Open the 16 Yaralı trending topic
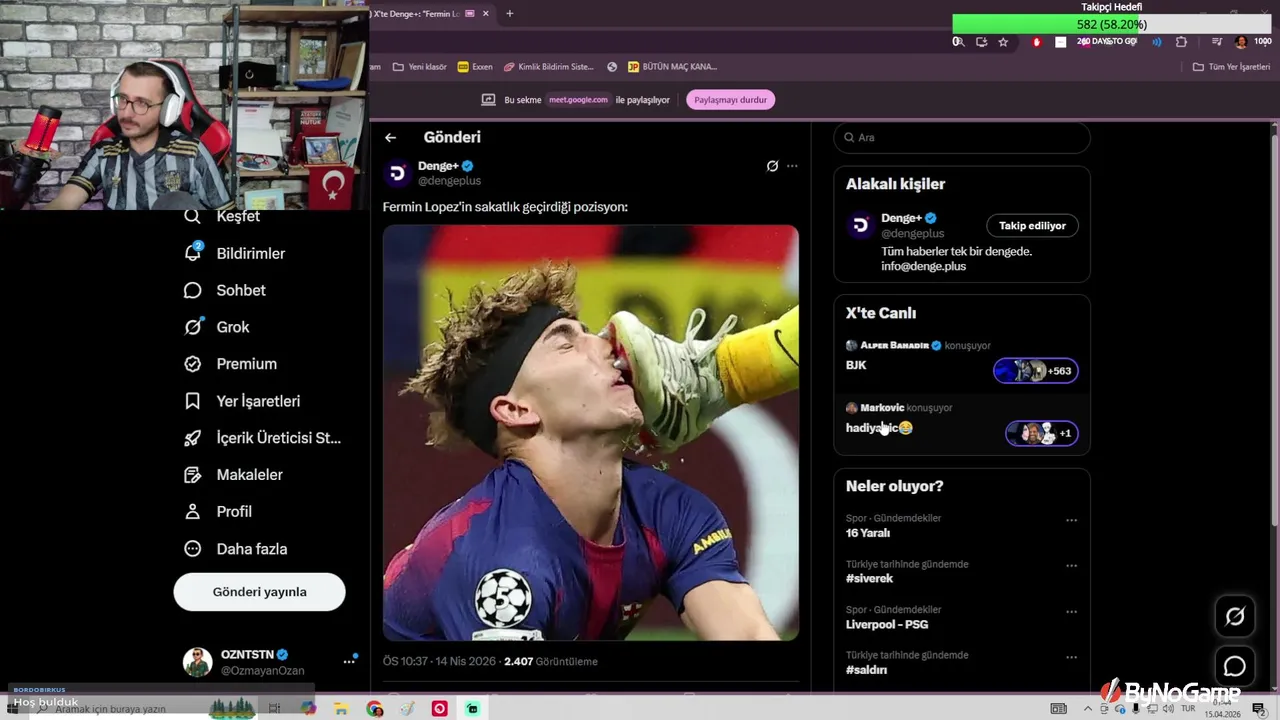Screen dimensions: 1280x720 (x=868, y=533)
